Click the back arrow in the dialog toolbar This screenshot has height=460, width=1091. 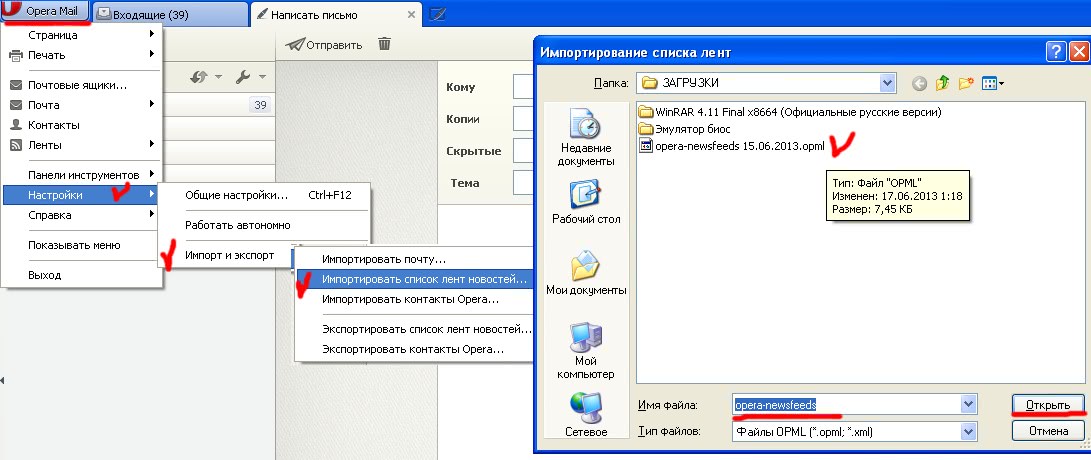pos(920,84)
